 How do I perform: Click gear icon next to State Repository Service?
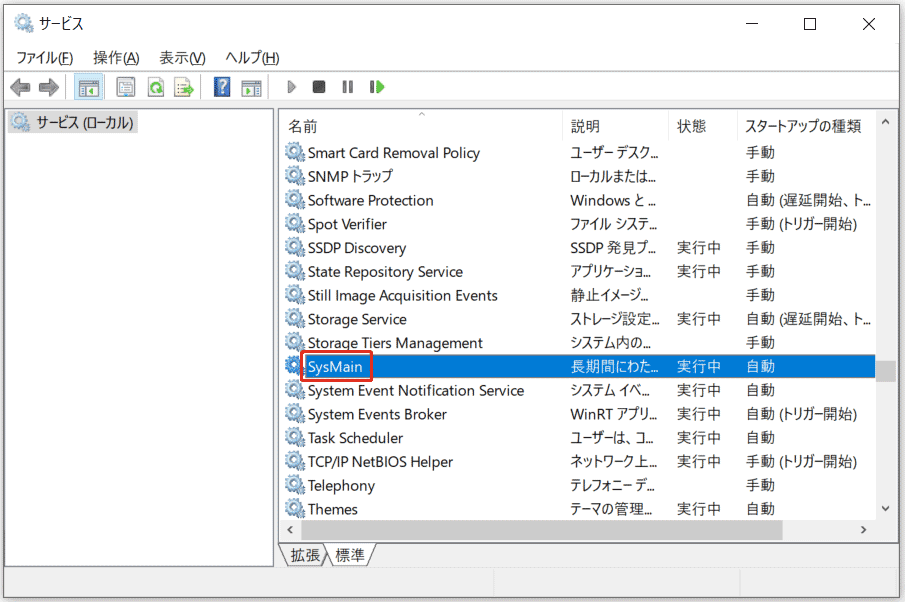(x=295, y=271)
